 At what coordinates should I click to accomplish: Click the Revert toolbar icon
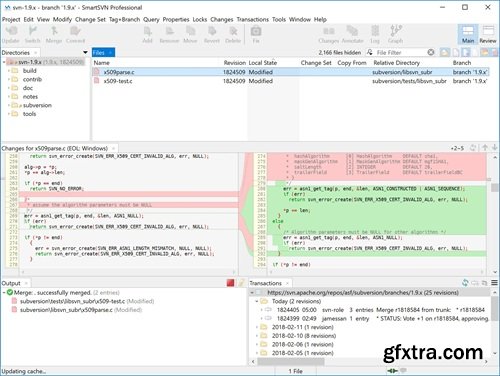[x=212, y=34]
